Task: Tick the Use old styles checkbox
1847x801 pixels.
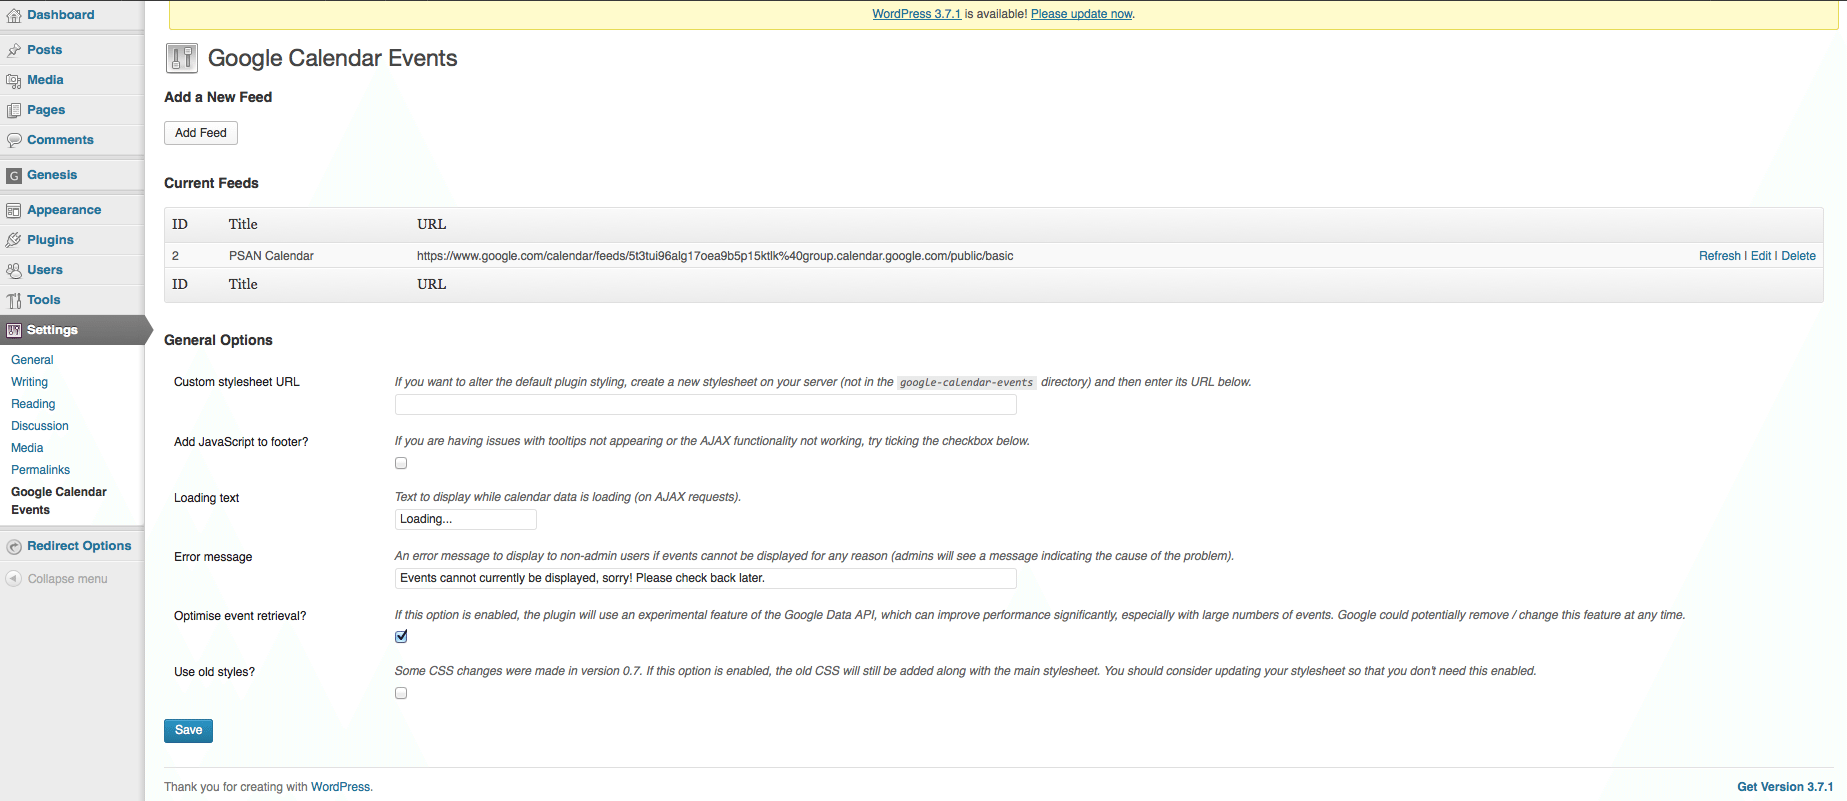Action: [x=401, y=693]
